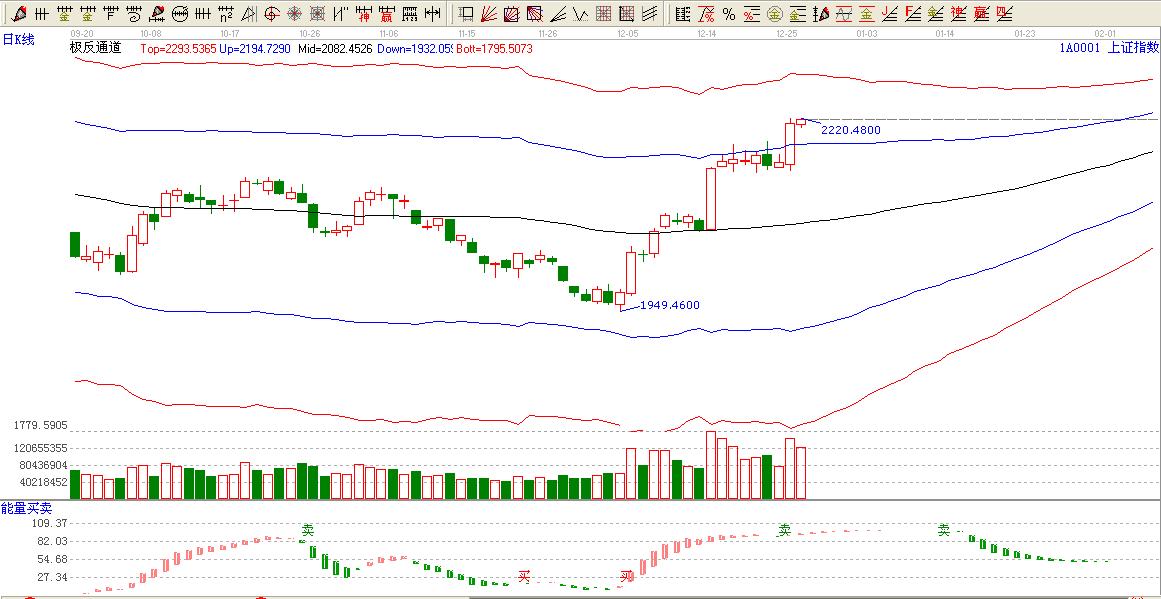Click the plain percent sign icon
Image resolution: width=1161 pixels, height=599 pixels.
[x=728, y=14]
